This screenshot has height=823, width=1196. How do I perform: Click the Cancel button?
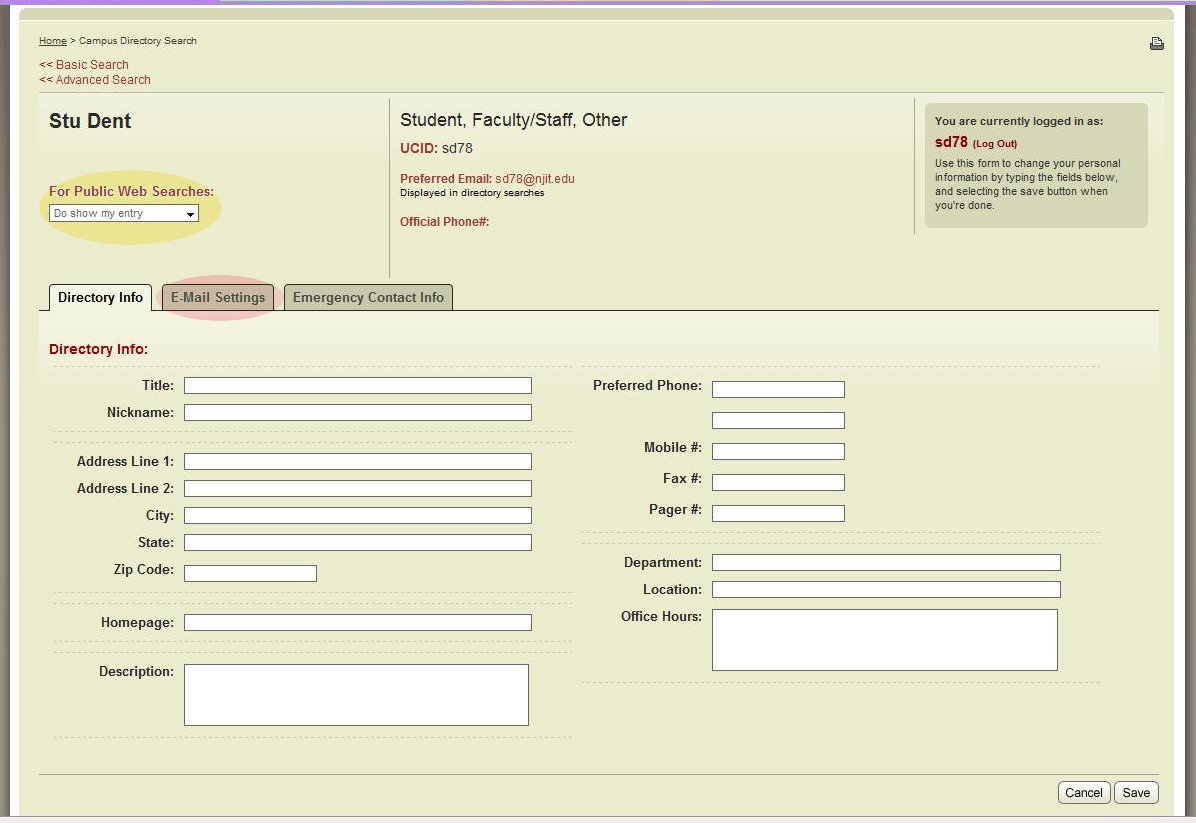pyautogui.click(x=1084, y=792)
